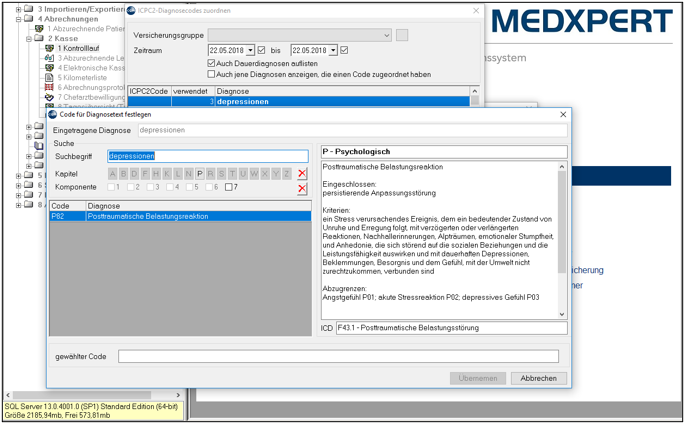Click the title icon of Code für Diagnosetext festlegen dialog
Image resolution: width=685 pixels, height=424 pixels.
point(53,114)
